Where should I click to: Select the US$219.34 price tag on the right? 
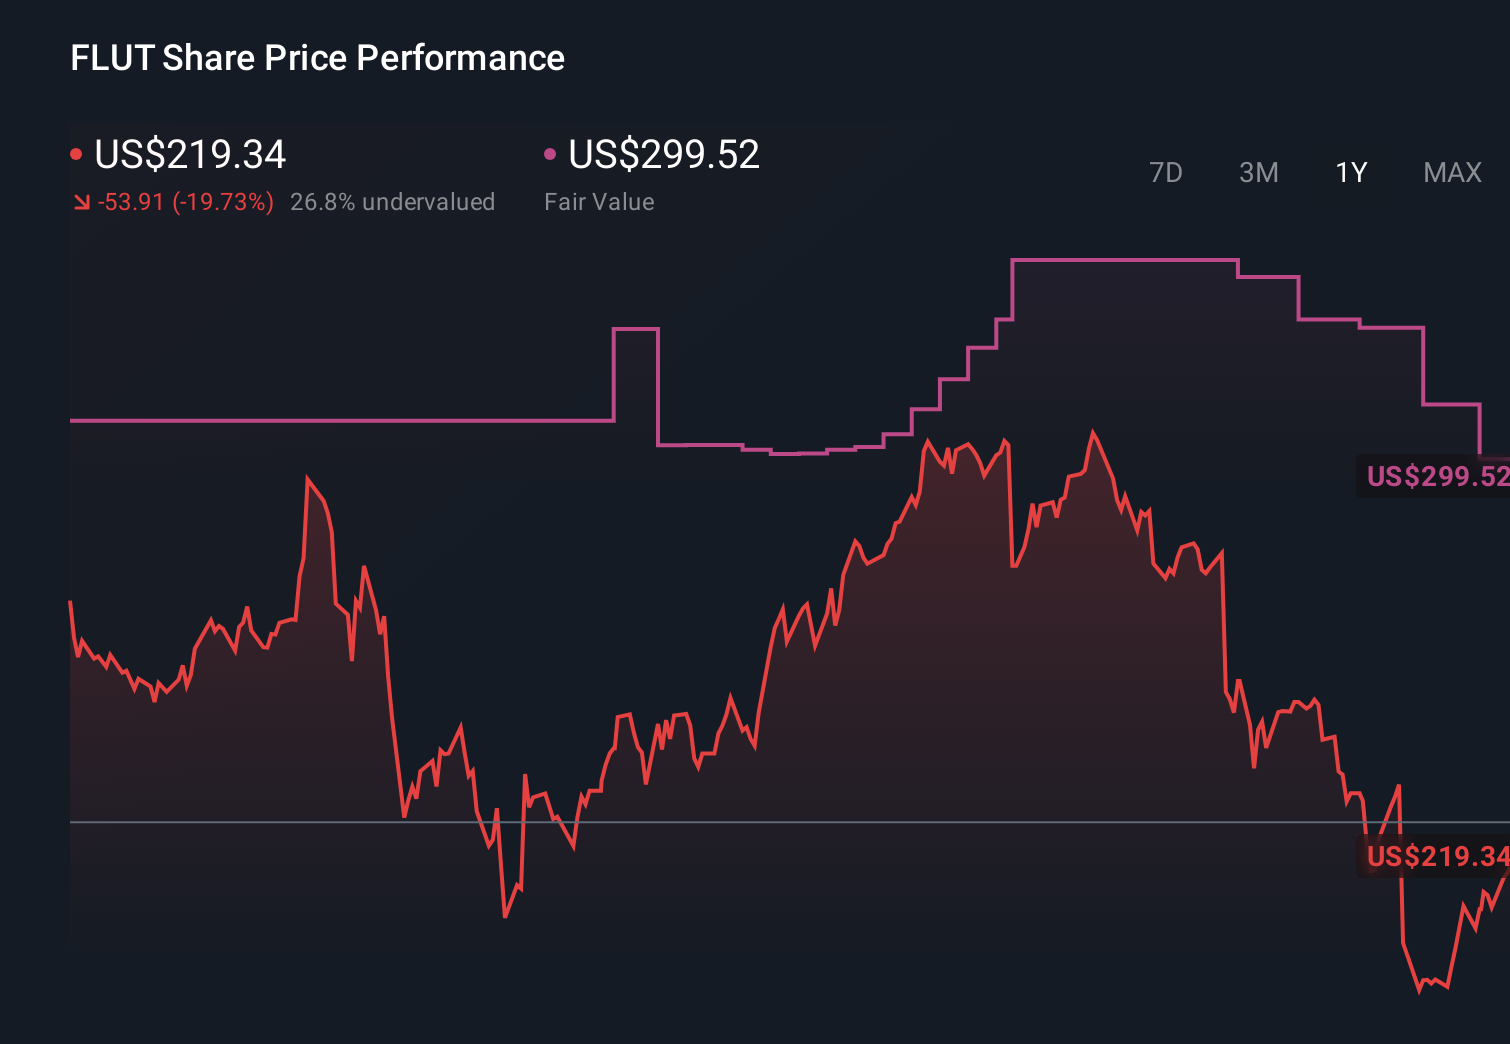[1435, 857]
